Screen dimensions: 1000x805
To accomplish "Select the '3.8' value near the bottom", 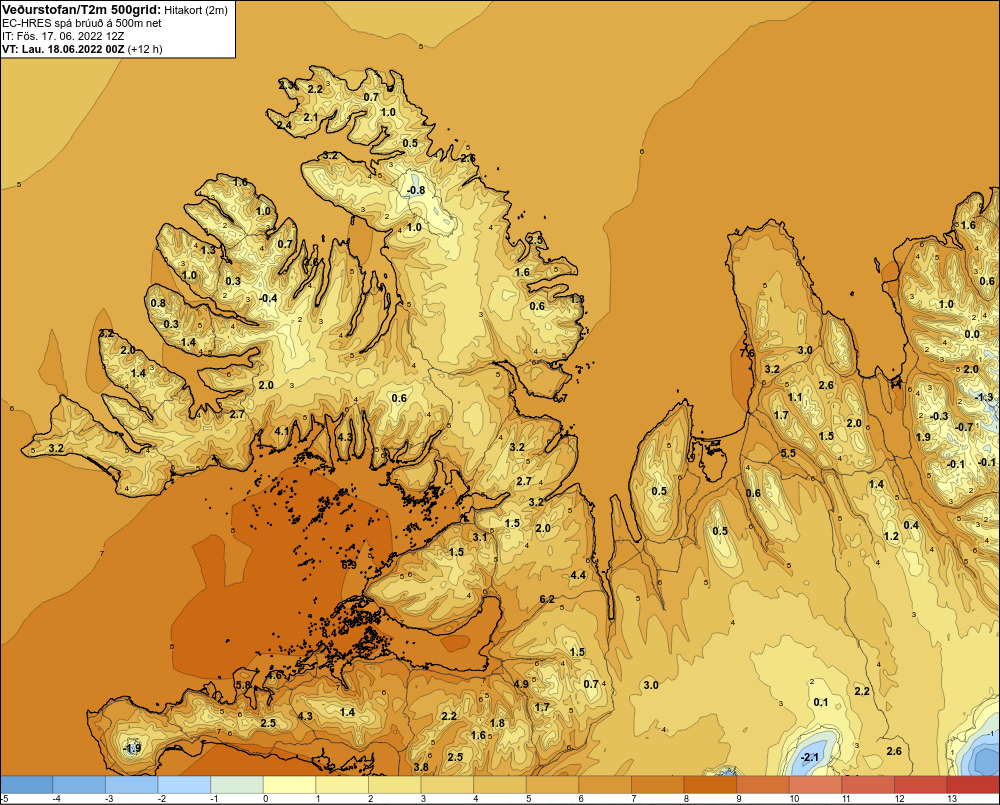I will click(421, 767).
